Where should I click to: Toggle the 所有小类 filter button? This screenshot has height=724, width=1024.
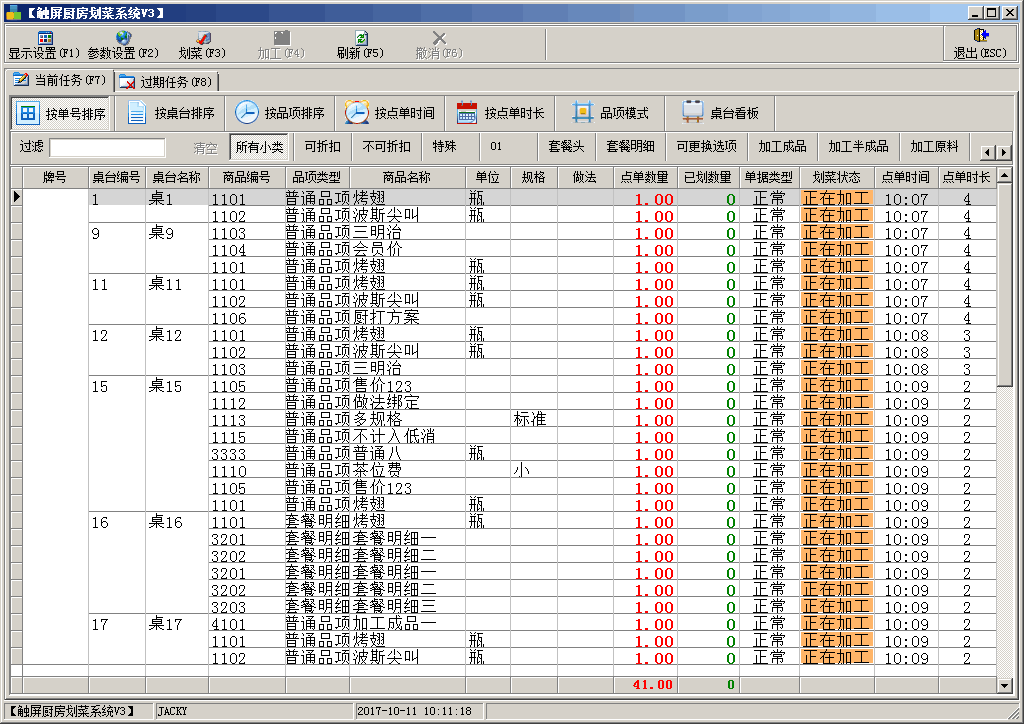coord(259,147)
